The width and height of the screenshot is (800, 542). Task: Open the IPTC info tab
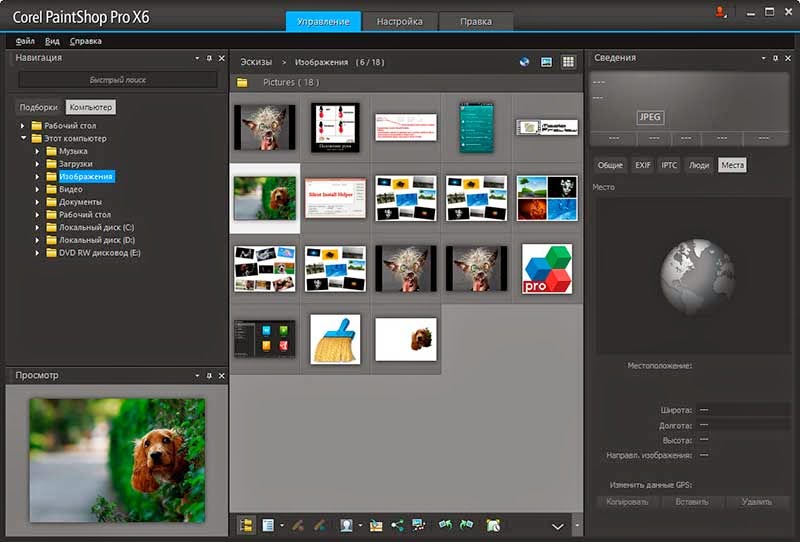669,165
